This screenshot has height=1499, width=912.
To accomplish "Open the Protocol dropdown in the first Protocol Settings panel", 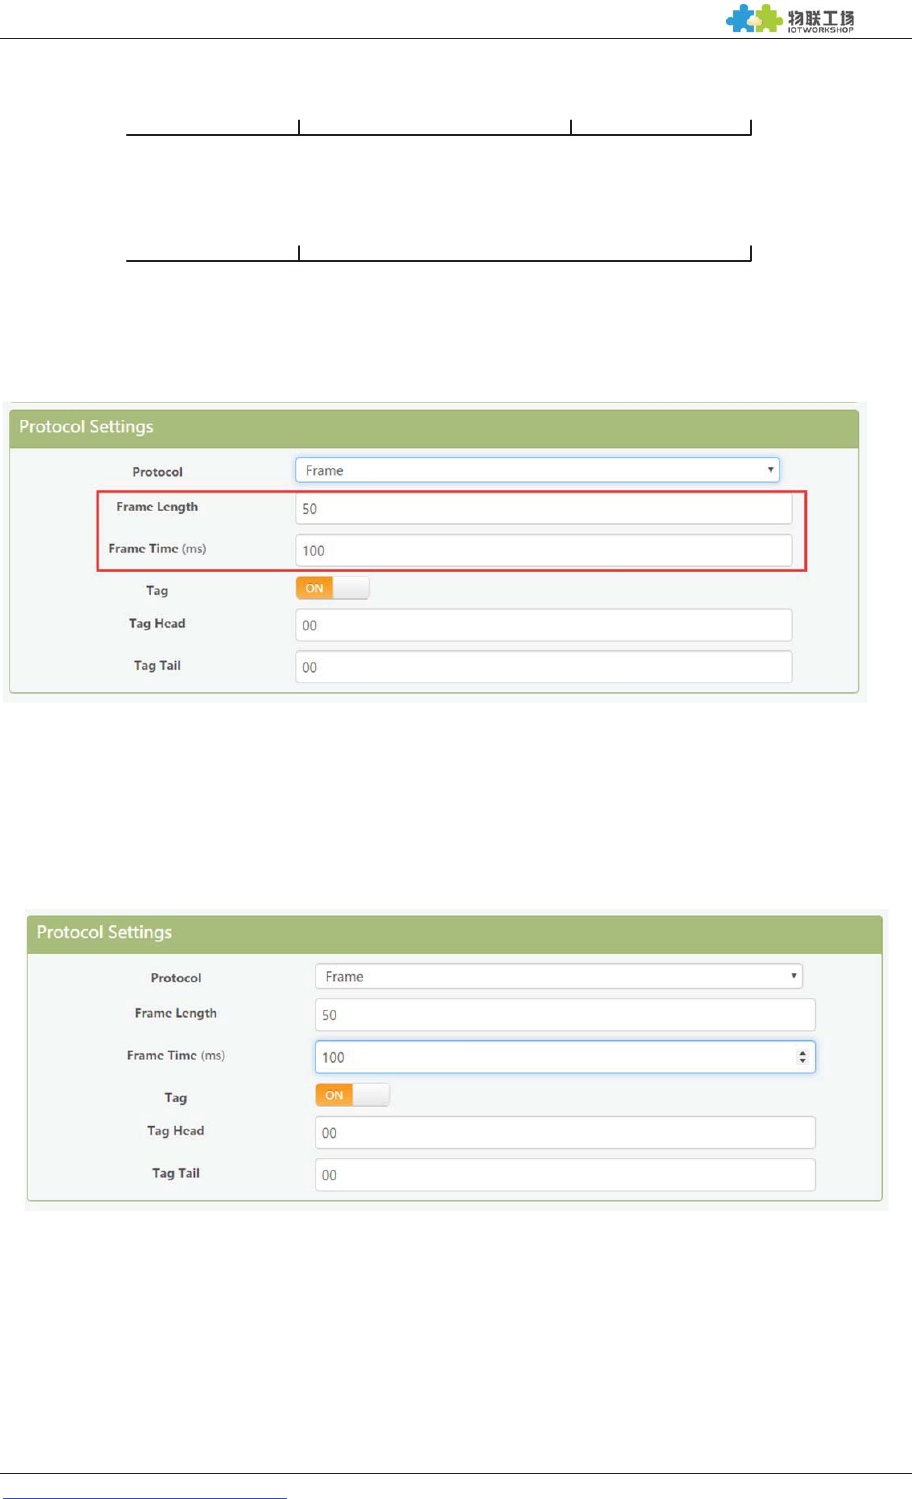I will 537,470.
